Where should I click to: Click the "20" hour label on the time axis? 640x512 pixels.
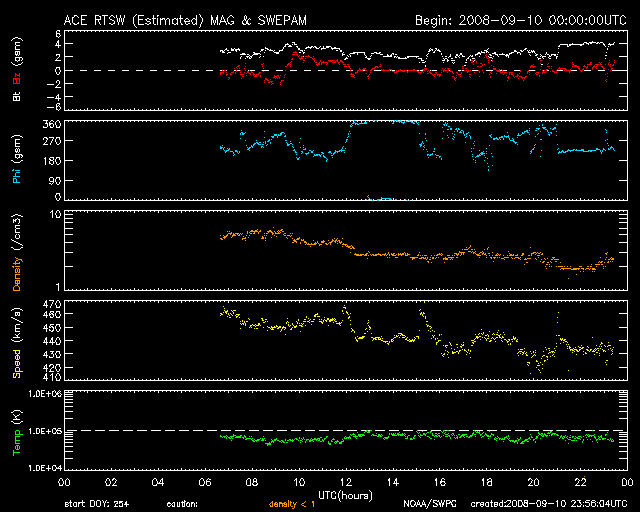533,483
